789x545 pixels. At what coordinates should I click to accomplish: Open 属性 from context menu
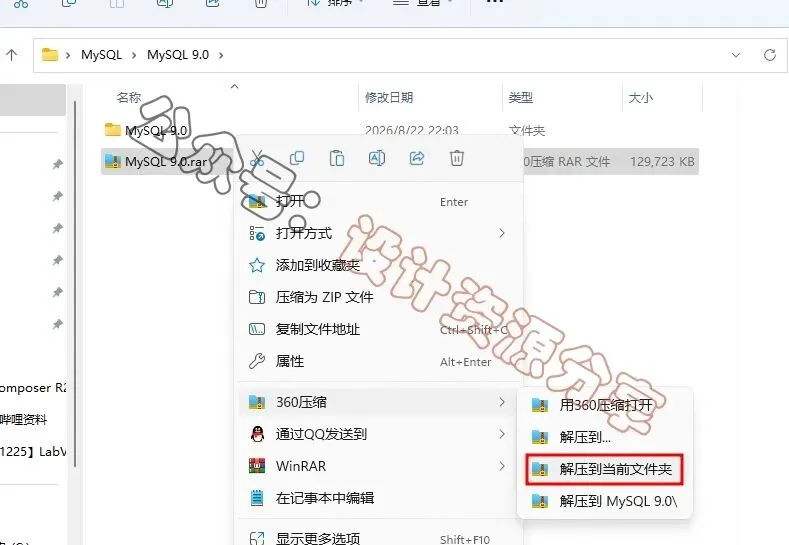[x=380, y=361]
